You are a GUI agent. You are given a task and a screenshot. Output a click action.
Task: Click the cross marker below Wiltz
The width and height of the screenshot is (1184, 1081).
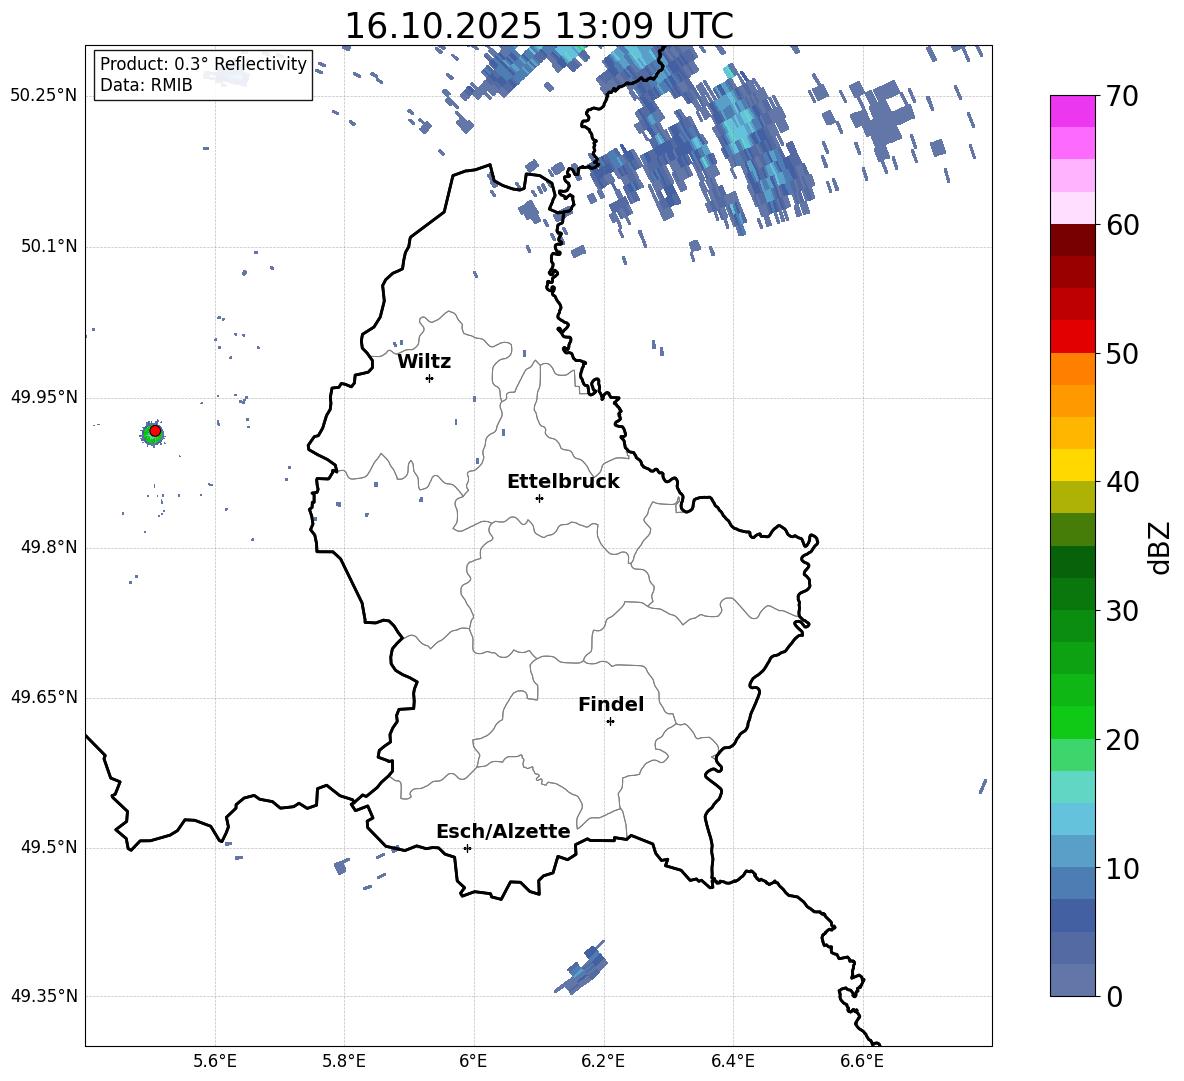click(x=430, y=378)
